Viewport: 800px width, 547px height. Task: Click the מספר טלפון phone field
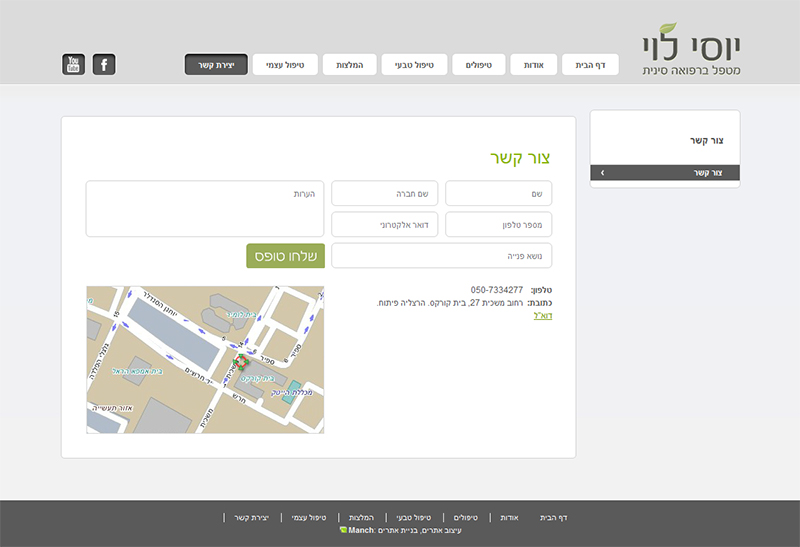point(498,225)
